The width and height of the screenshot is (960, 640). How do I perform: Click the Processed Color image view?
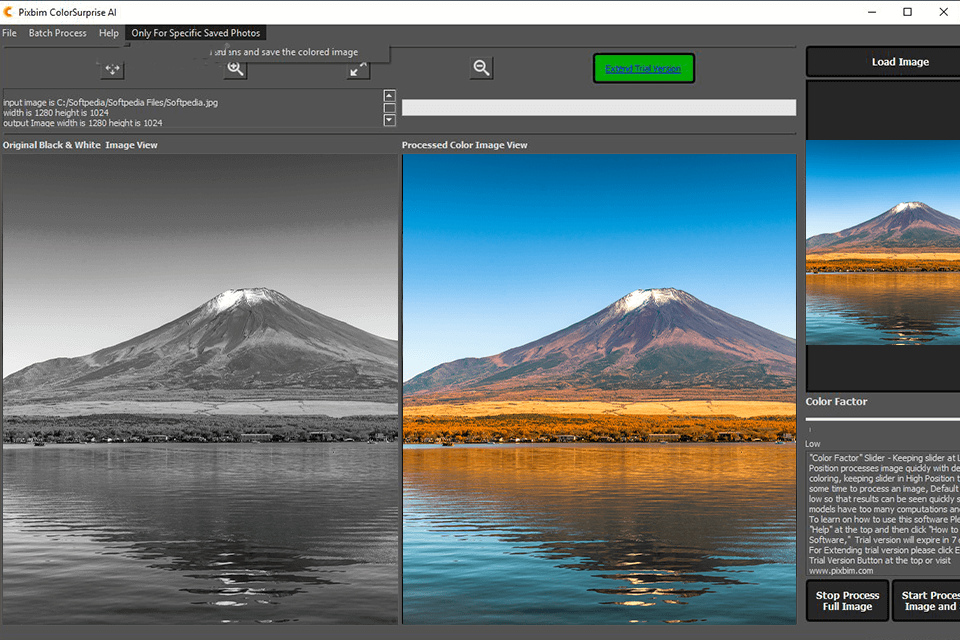pyautogui.click(x=599, y=390)
